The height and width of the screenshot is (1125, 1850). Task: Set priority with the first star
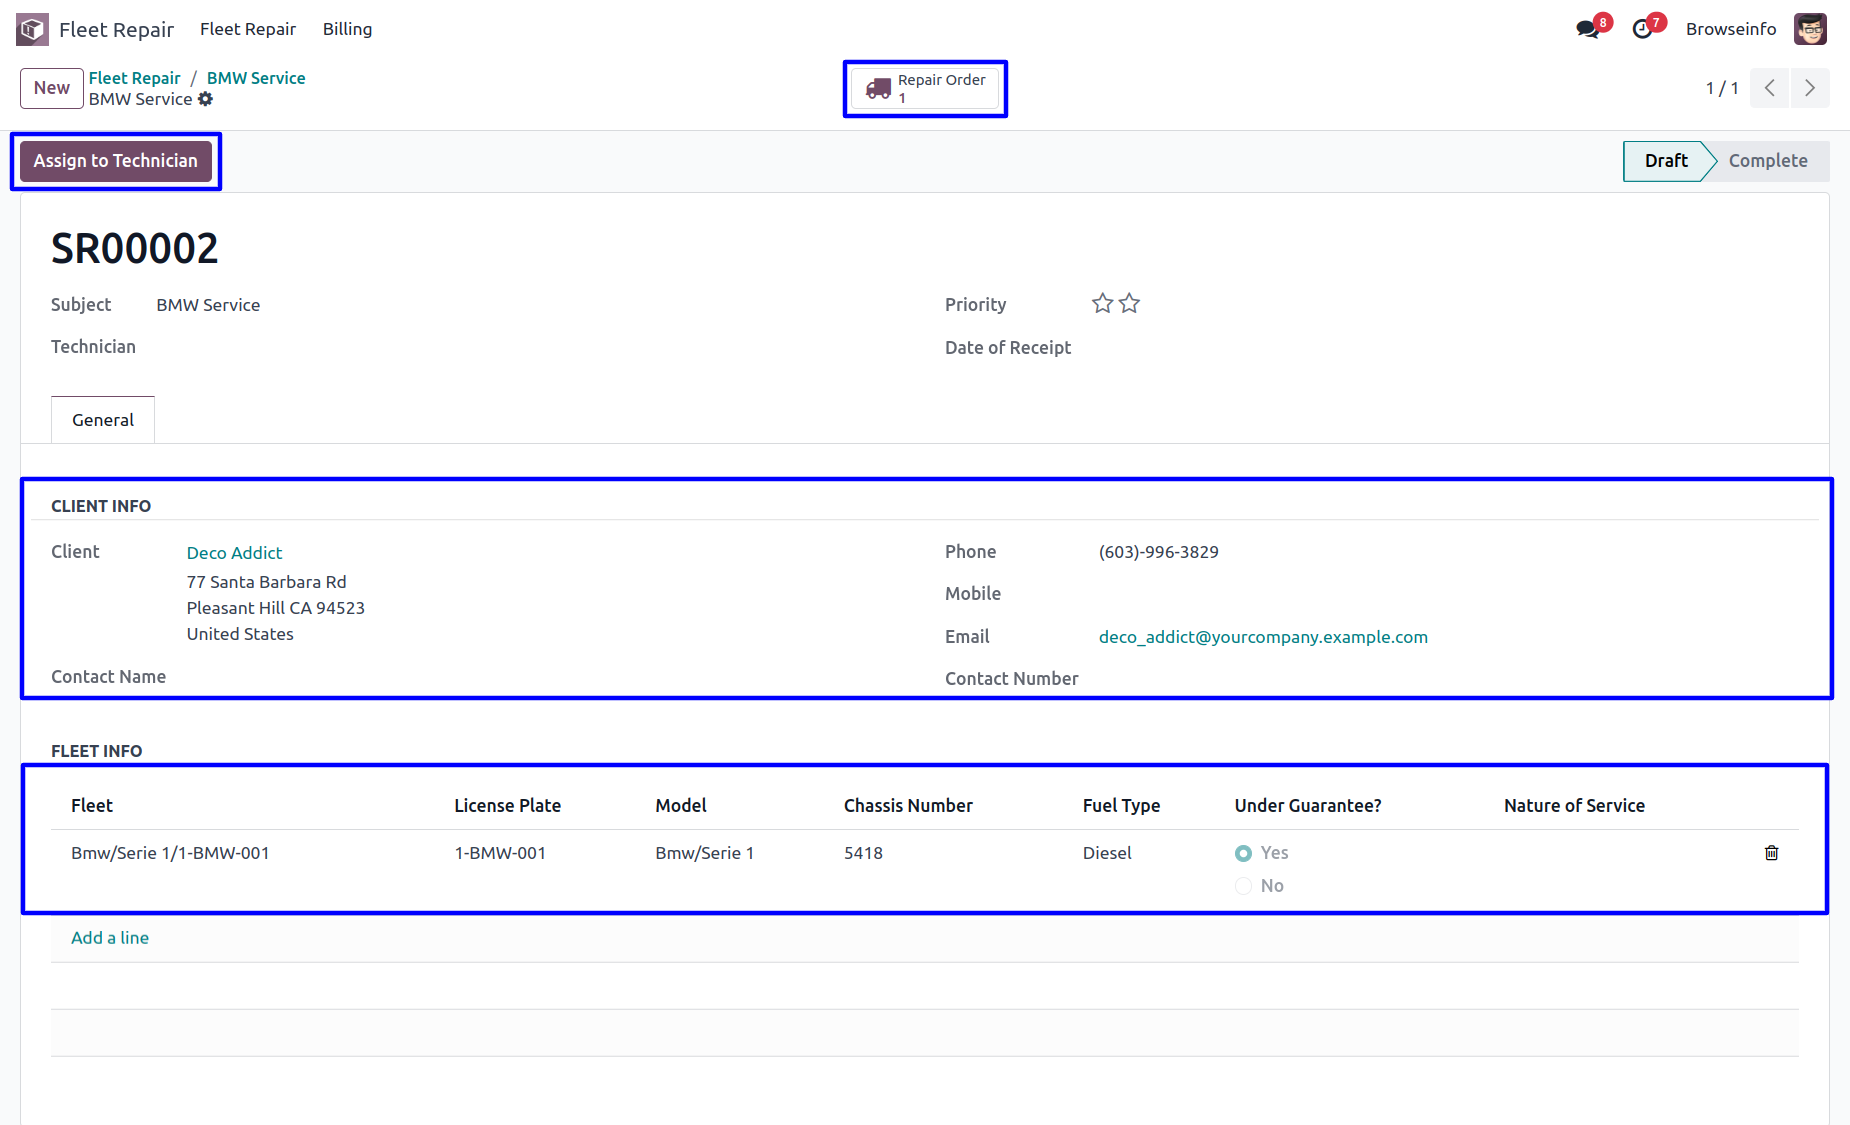[1102, 304]
